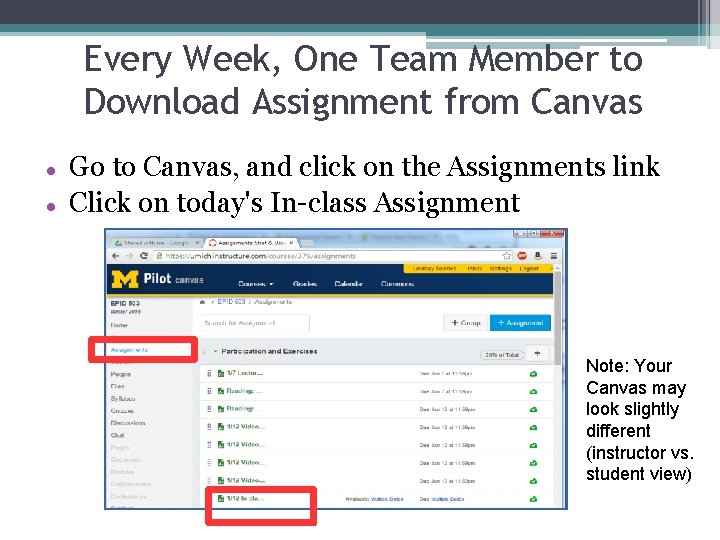Toggle published cloud for Reading due Jan 12

533,409
